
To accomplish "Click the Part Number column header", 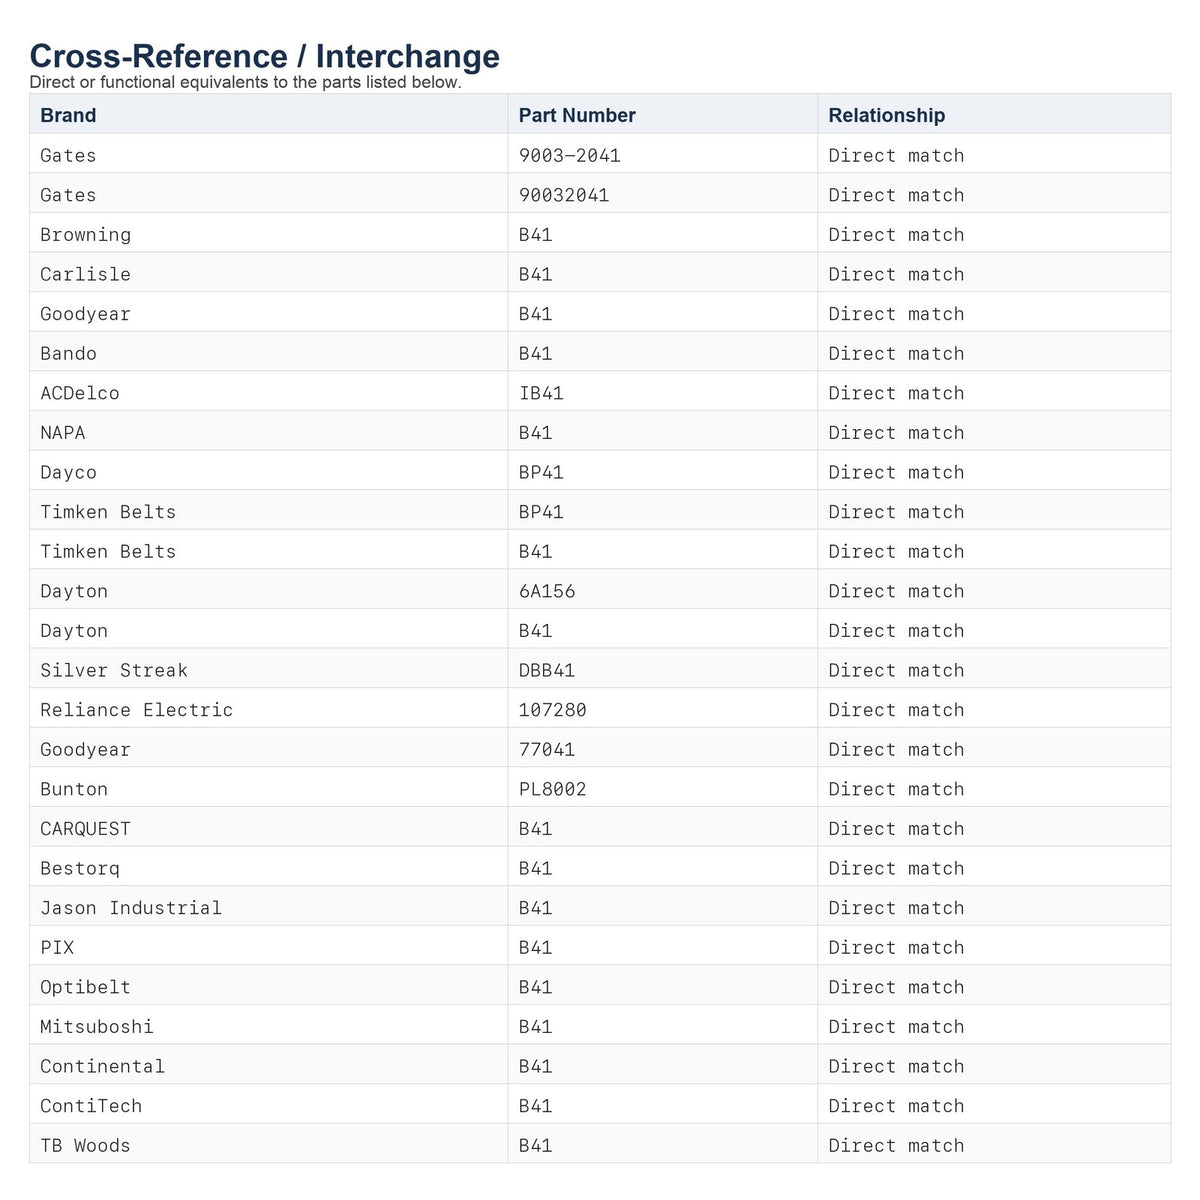I will point(663,115).
